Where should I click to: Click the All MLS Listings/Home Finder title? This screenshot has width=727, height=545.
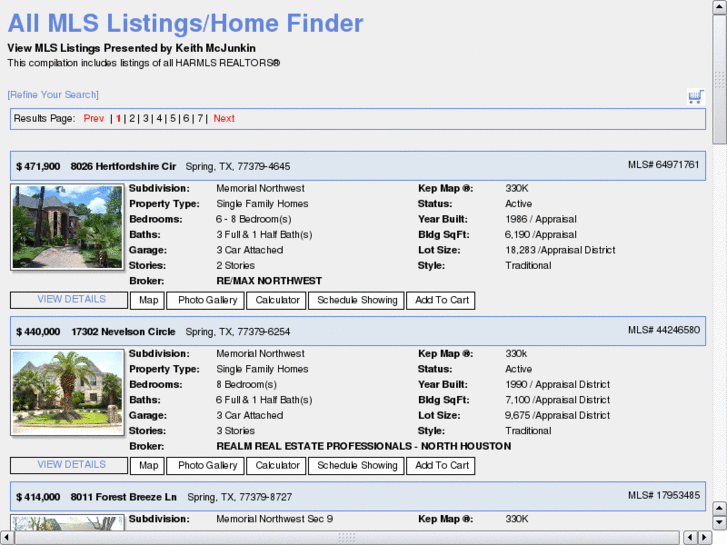click(185, 23)
